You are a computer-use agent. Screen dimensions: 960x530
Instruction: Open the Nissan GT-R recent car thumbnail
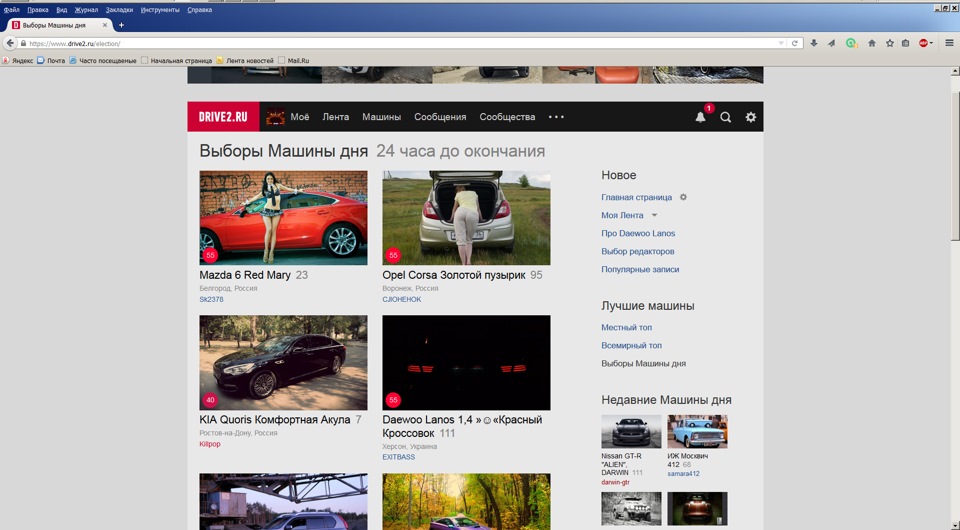click(x=631, y=431)
